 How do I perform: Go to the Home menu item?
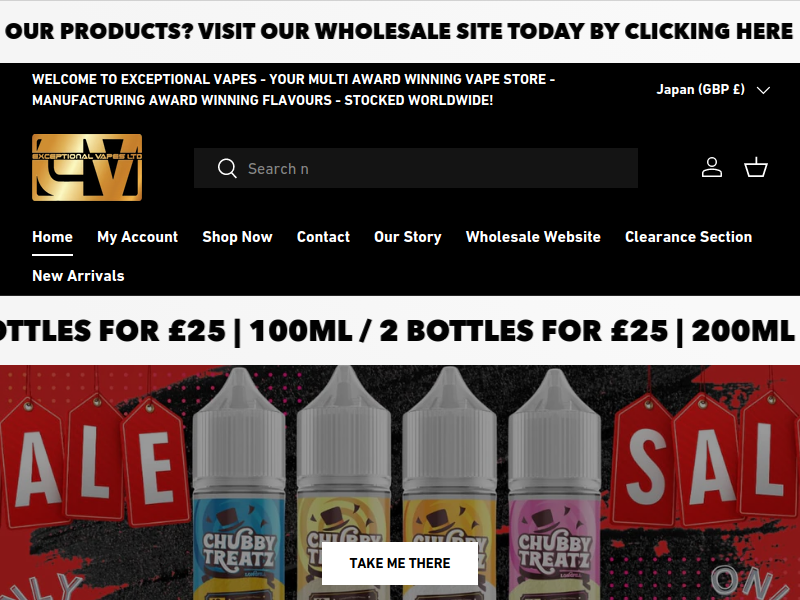(53, 237)
